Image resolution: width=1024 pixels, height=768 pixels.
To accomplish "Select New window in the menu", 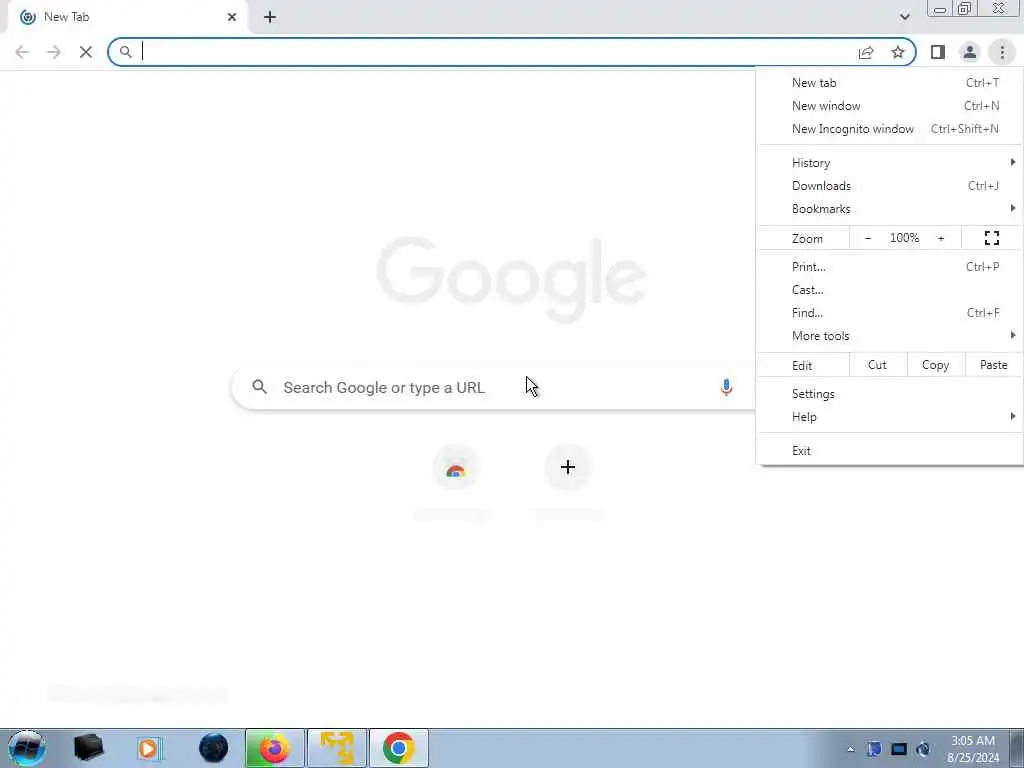I will pos(889,106).
